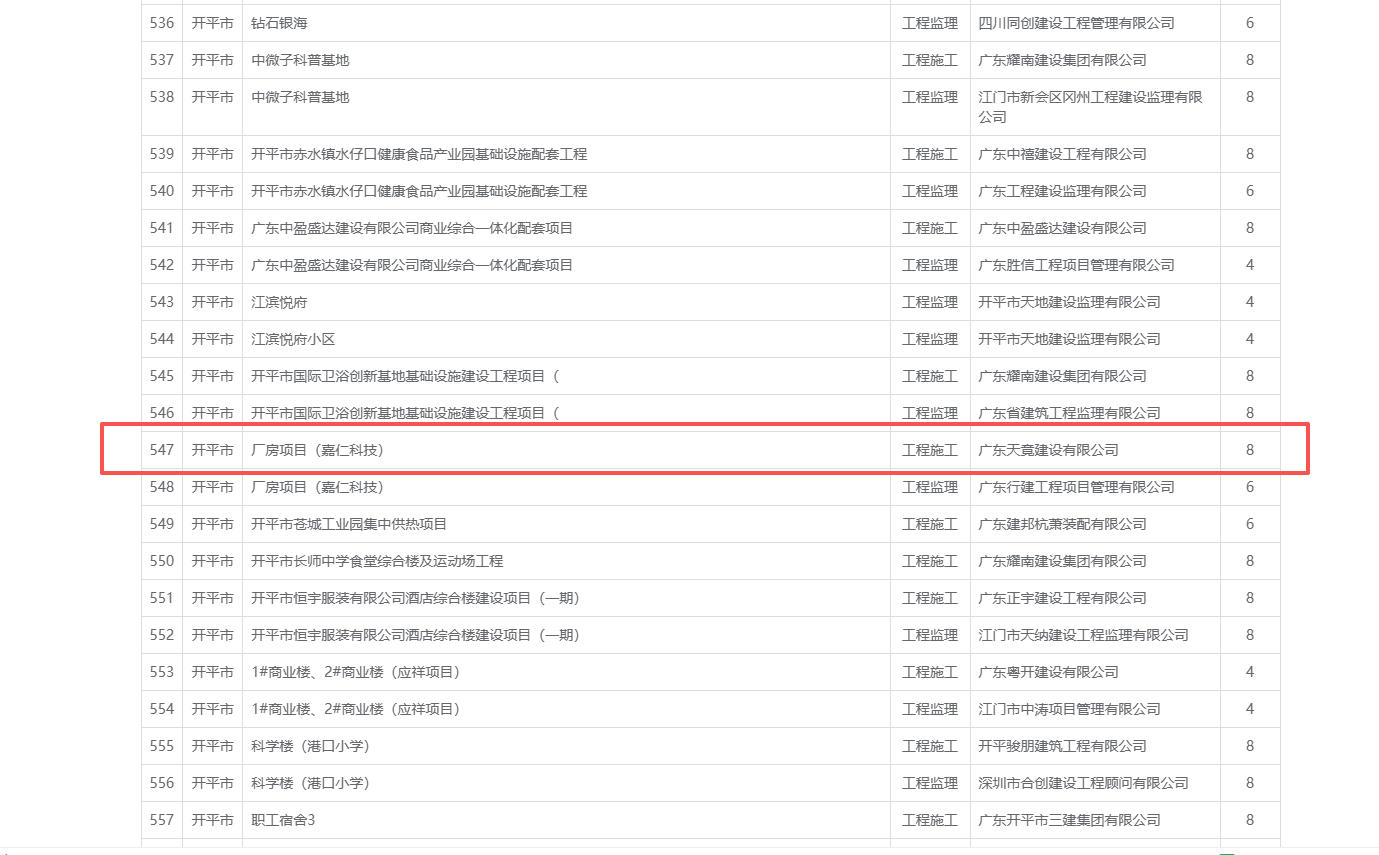Screen dimensions: 1379x855
Task: Click company 广东天竟建设有限公司
Action: click(x=1048, y=450)
